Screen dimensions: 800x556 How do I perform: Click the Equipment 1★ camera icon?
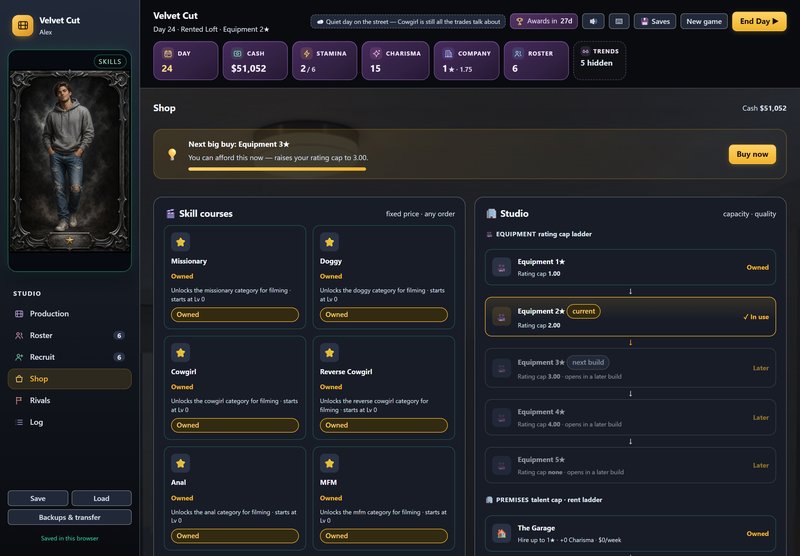(502, 267)
